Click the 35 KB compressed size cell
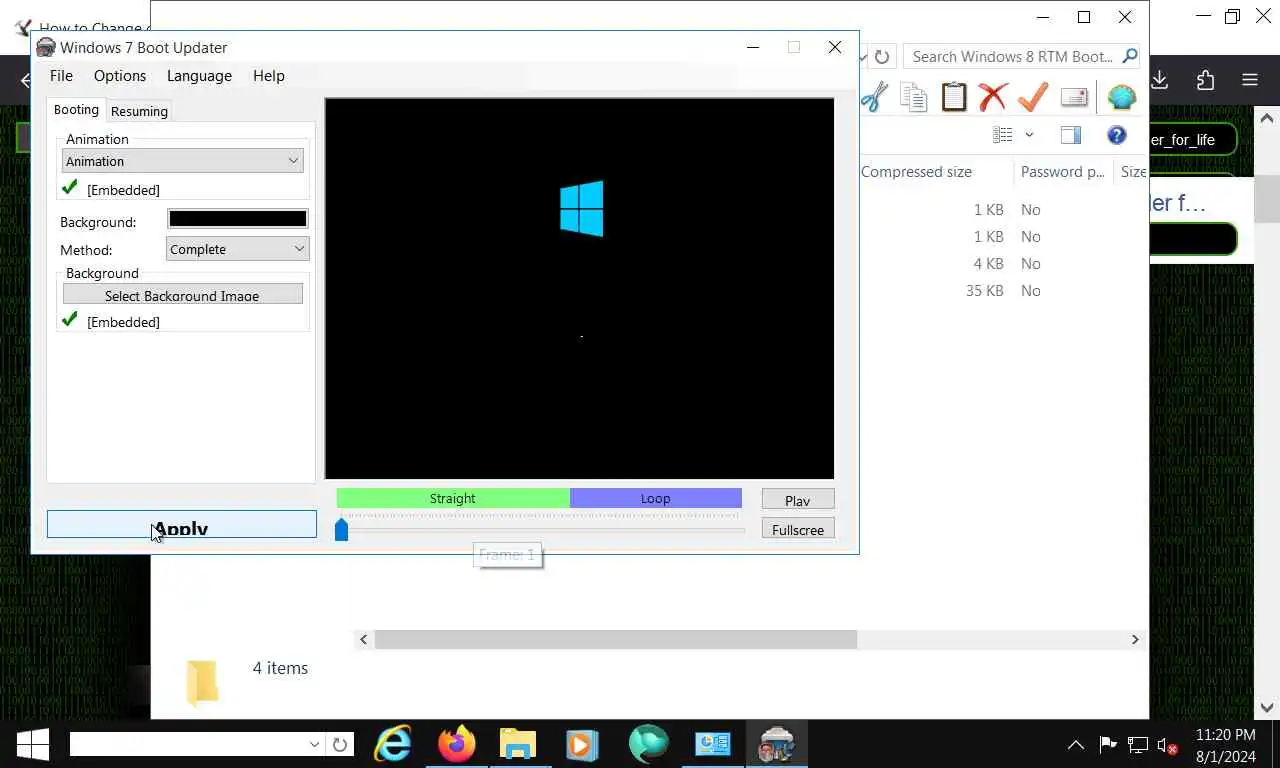 pyautogui.click(x=984, y=291)
